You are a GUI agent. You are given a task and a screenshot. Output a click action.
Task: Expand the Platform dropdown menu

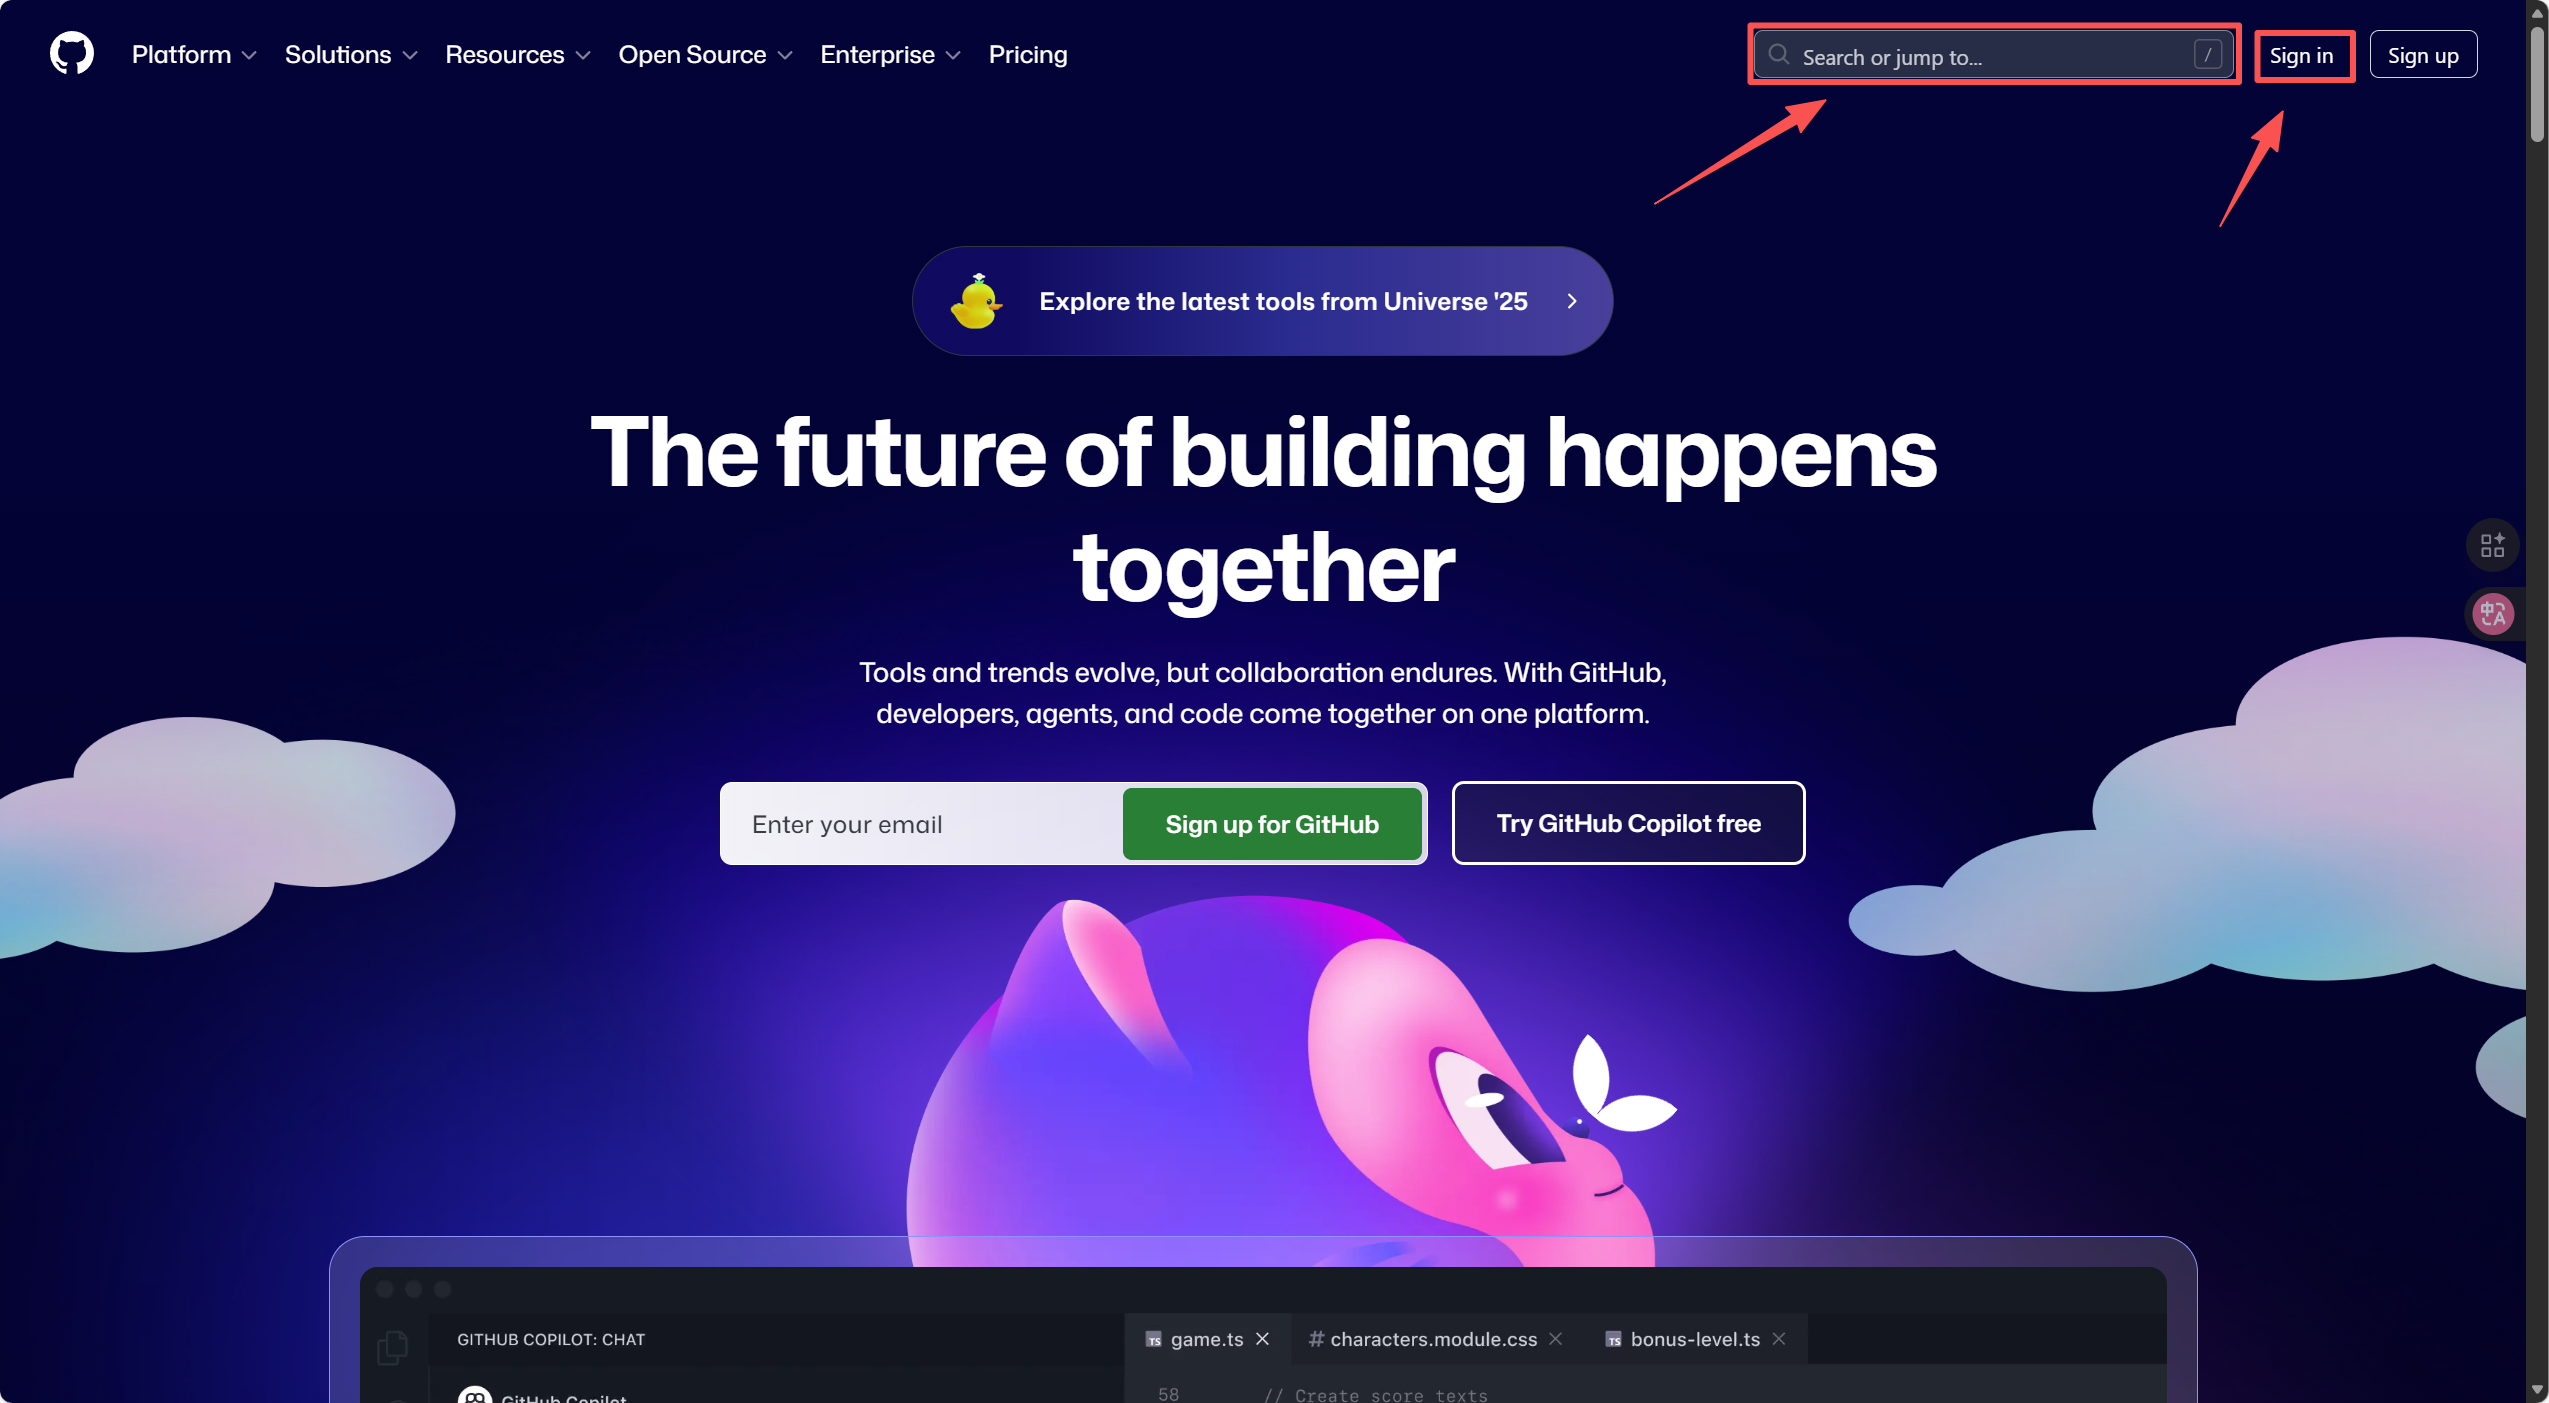194,54
